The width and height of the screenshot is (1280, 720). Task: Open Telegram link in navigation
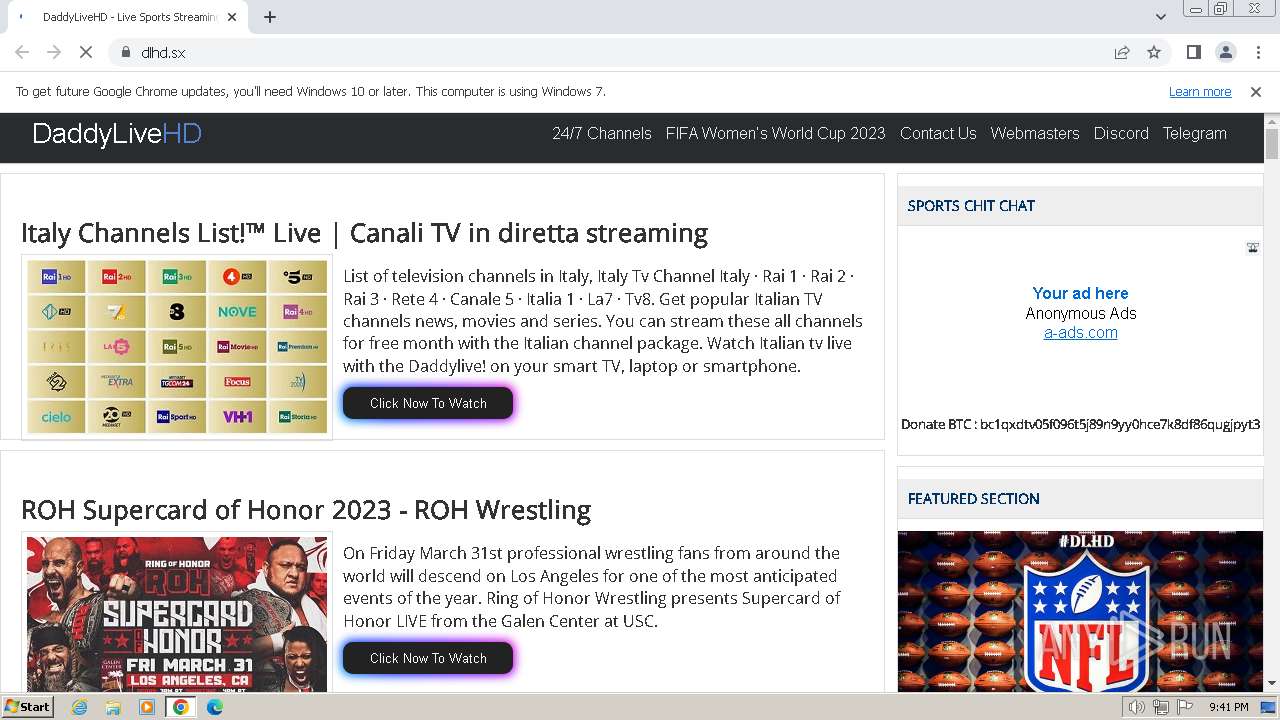[x=1194, y=133]
